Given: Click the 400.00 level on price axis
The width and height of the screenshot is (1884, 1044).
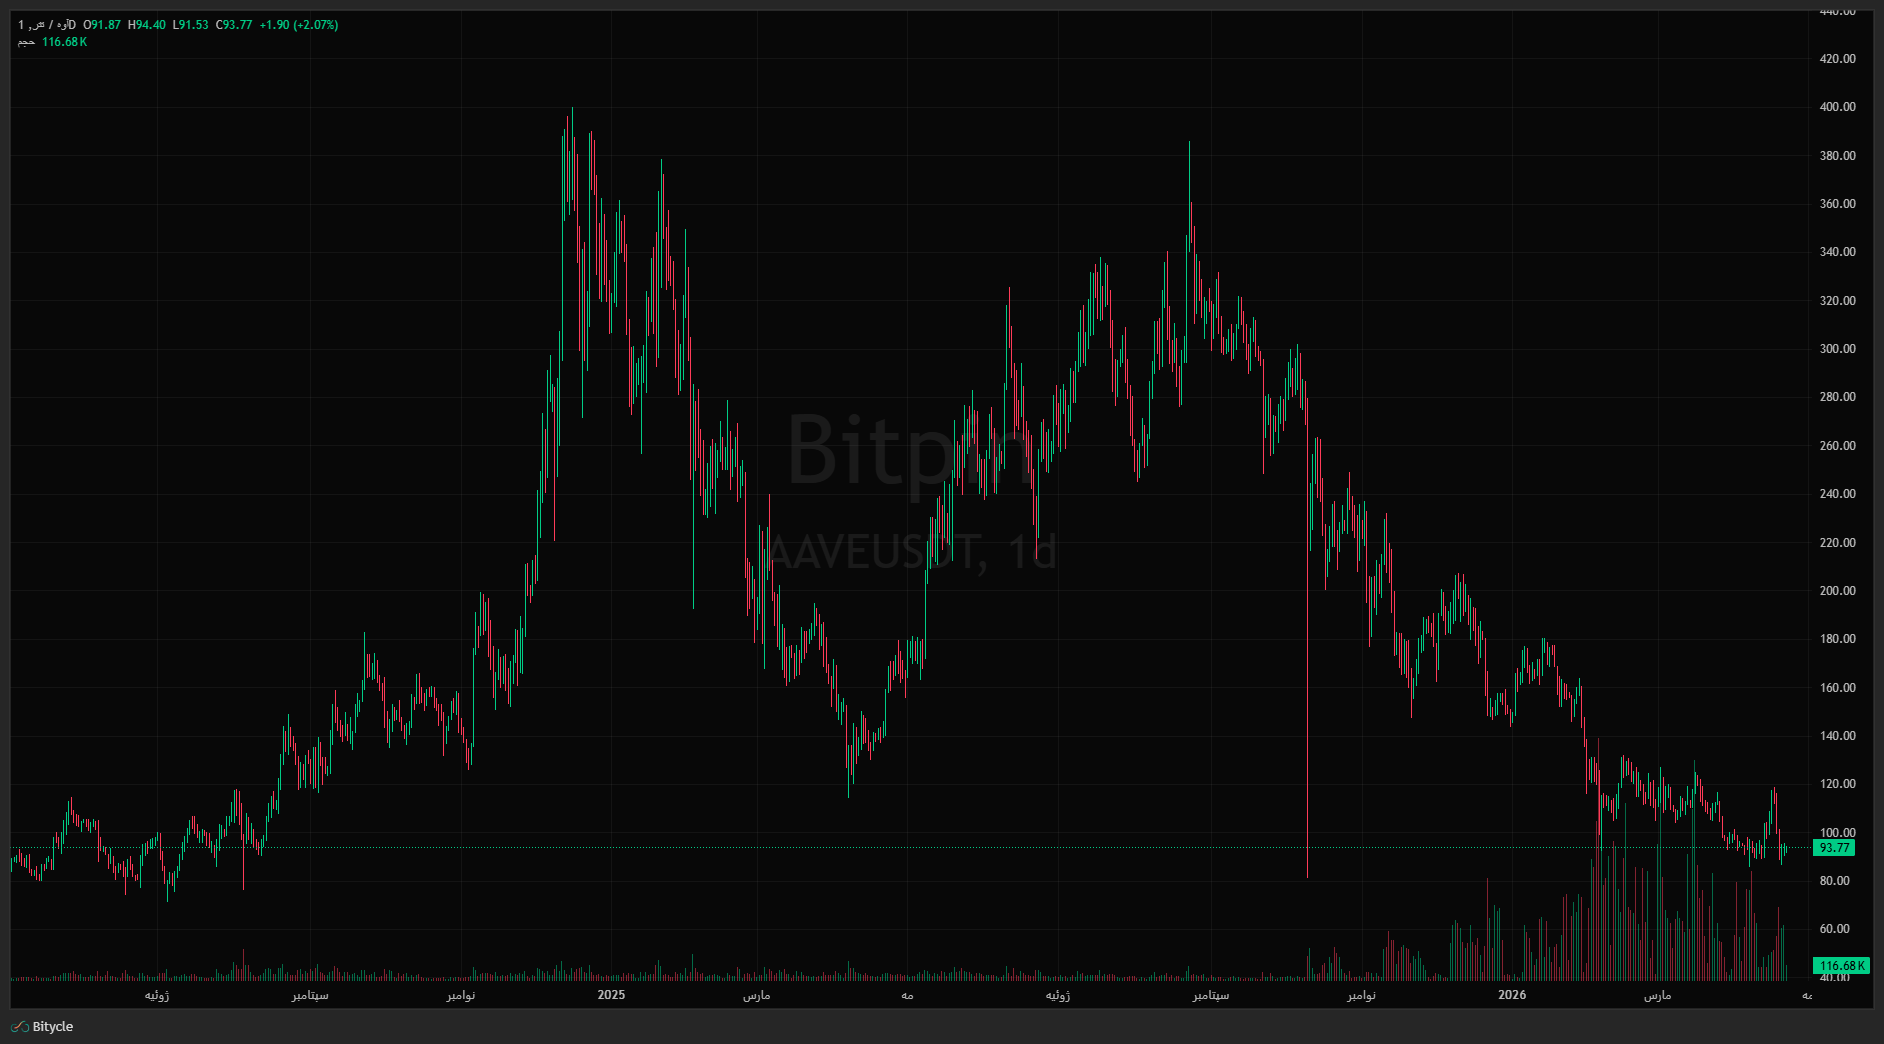Looking at the screenshot, I should [1837, 107].
